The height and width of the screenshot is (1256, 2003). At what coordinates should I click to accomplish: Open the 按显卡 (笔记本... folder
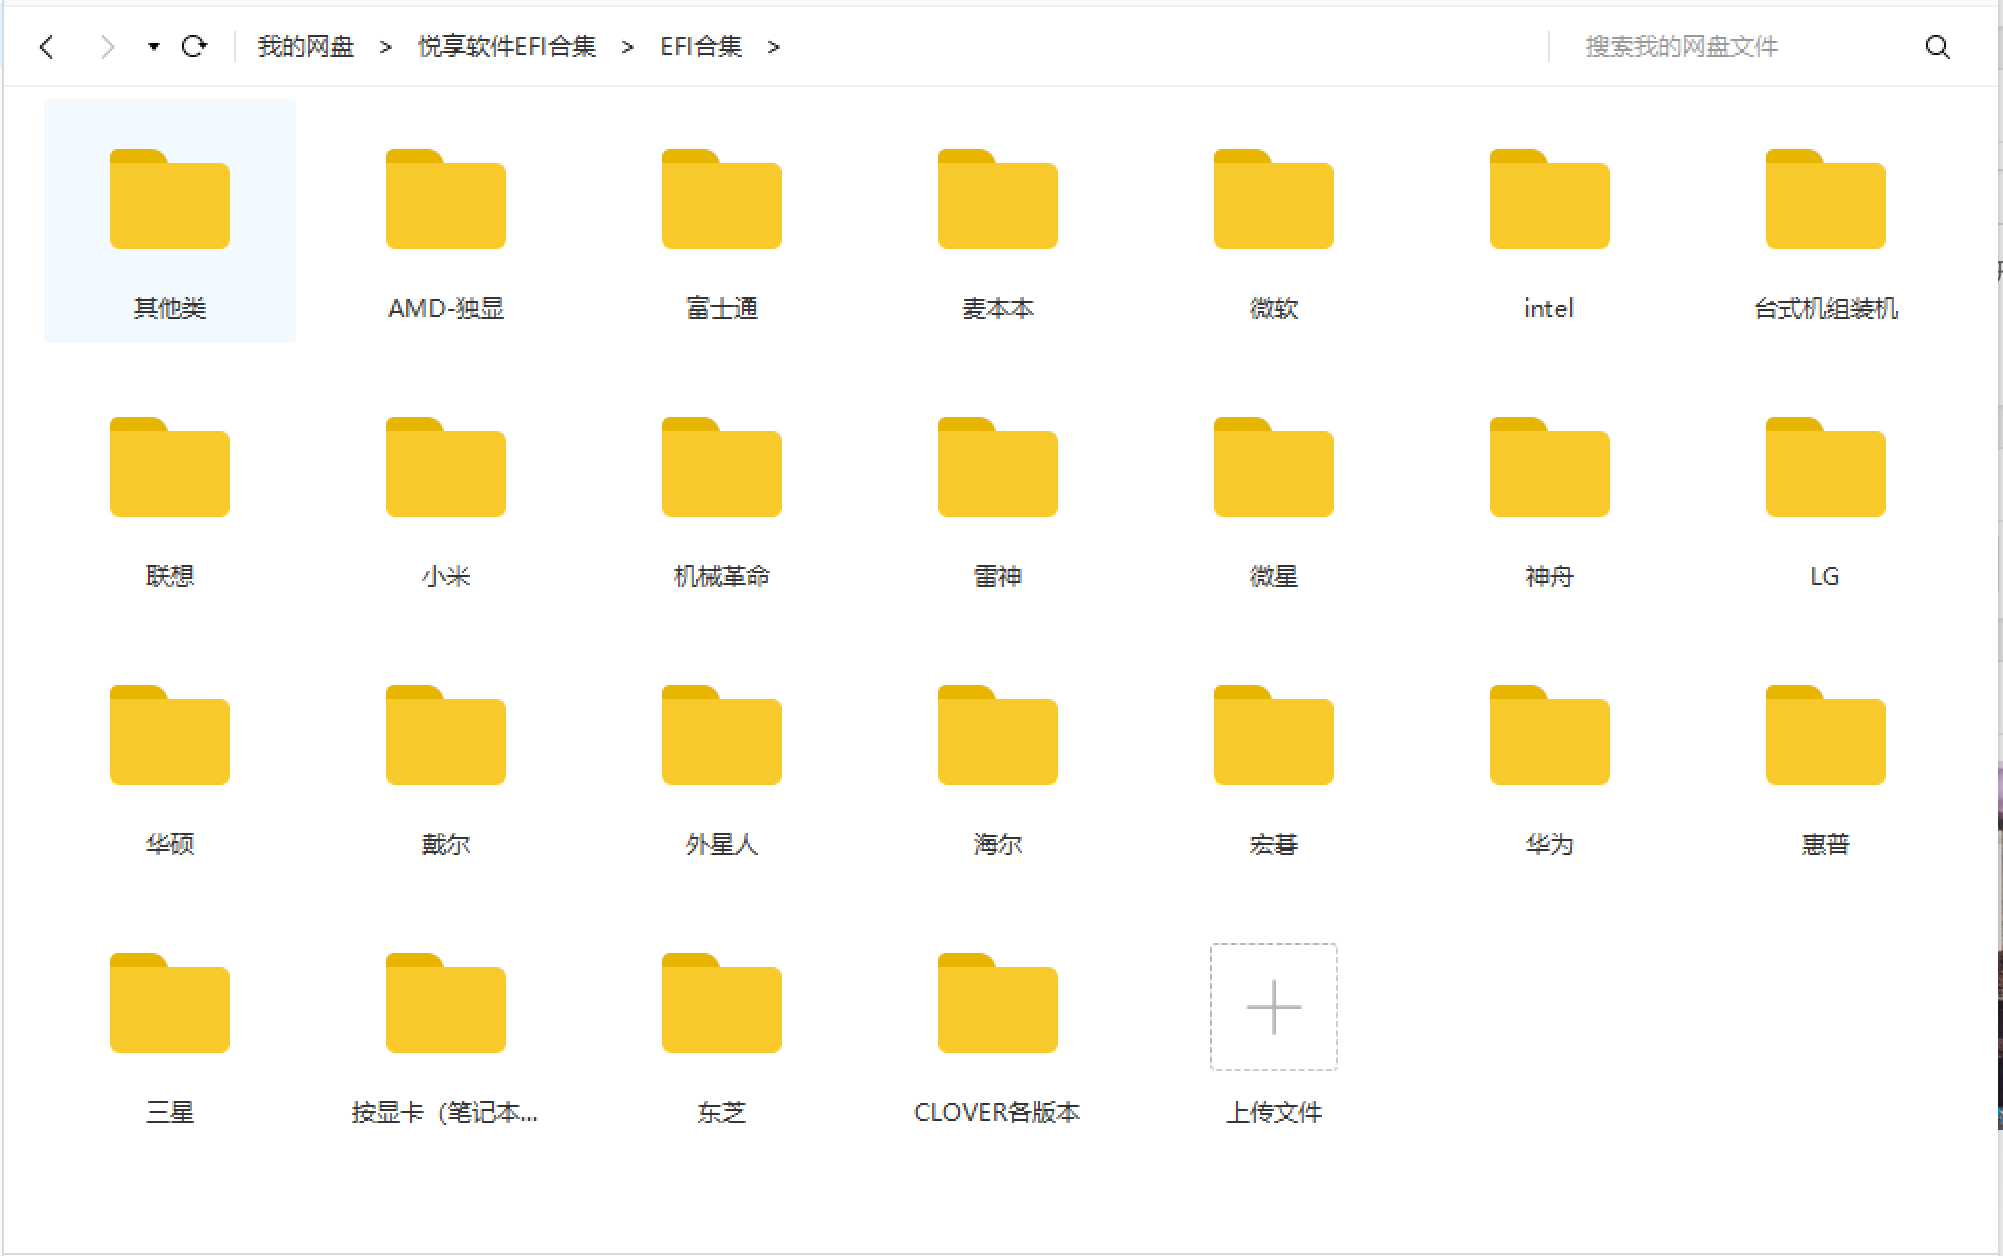click(446, 1004)
